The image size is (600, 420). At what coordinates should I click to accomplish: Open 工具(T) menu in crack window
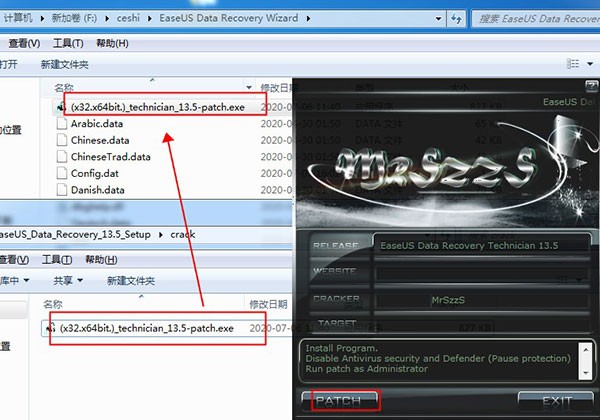point(57,260)
